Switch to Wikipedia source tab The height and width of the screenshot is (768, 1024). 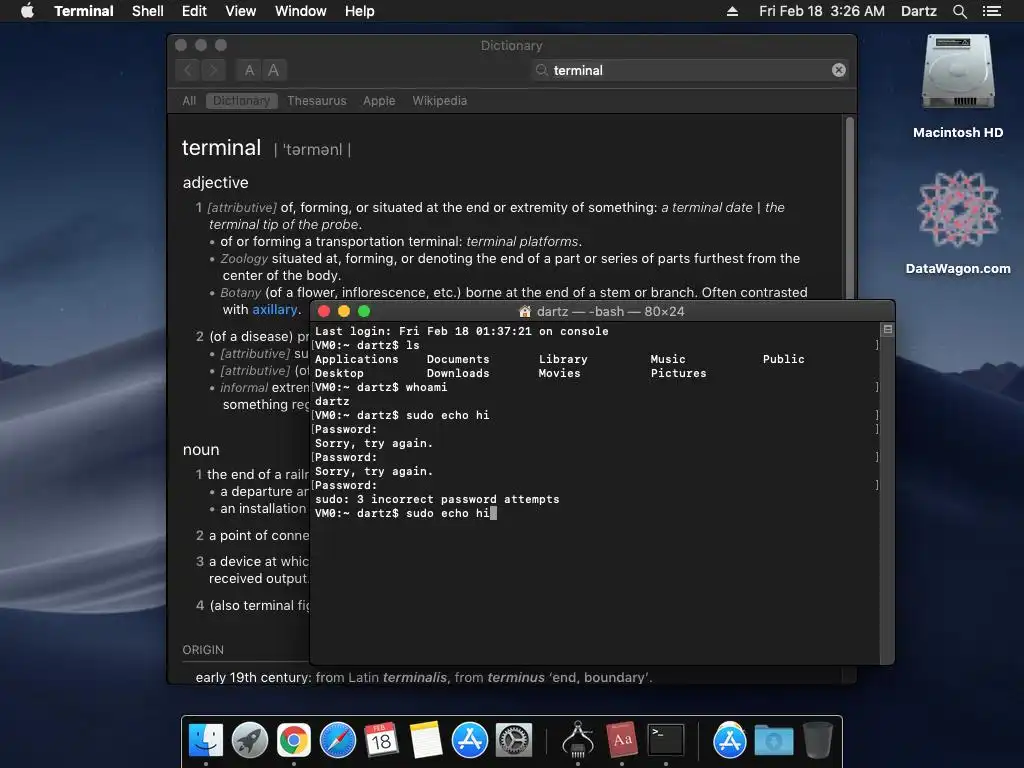pos(440,101)
